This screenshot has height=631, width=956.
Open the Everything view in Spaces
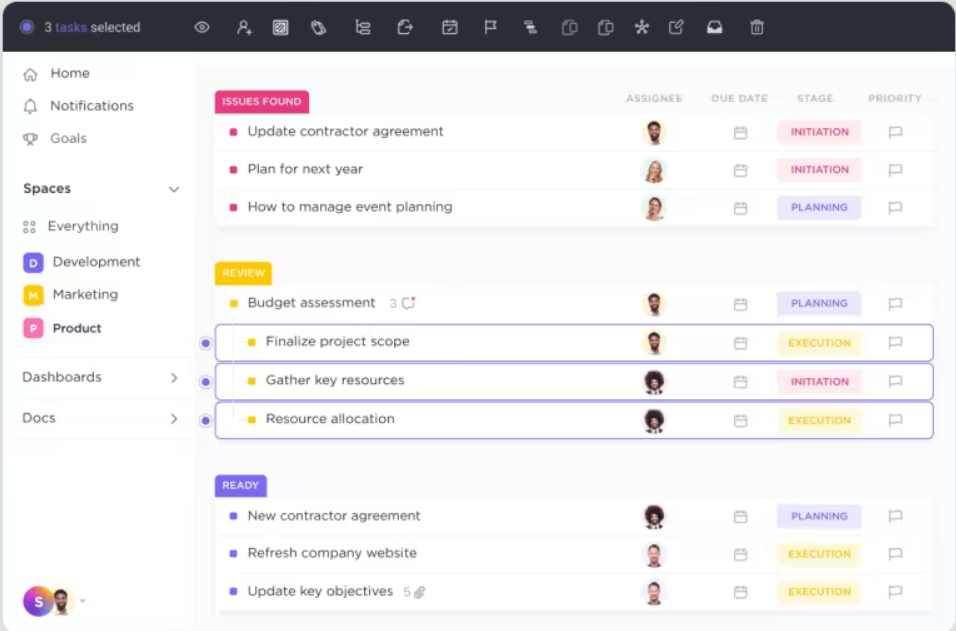pyautogui.click(x=83, y=226)
